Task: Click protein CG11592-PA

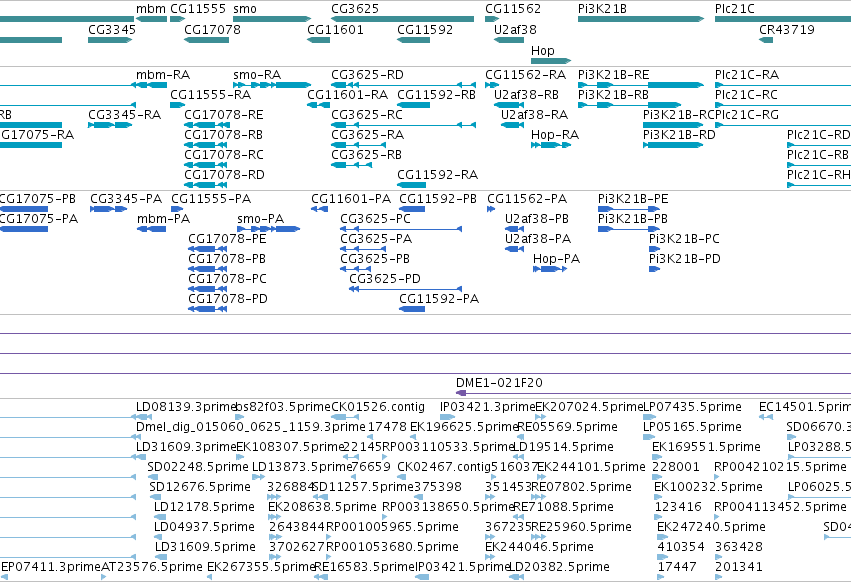Action: [412, 309]
